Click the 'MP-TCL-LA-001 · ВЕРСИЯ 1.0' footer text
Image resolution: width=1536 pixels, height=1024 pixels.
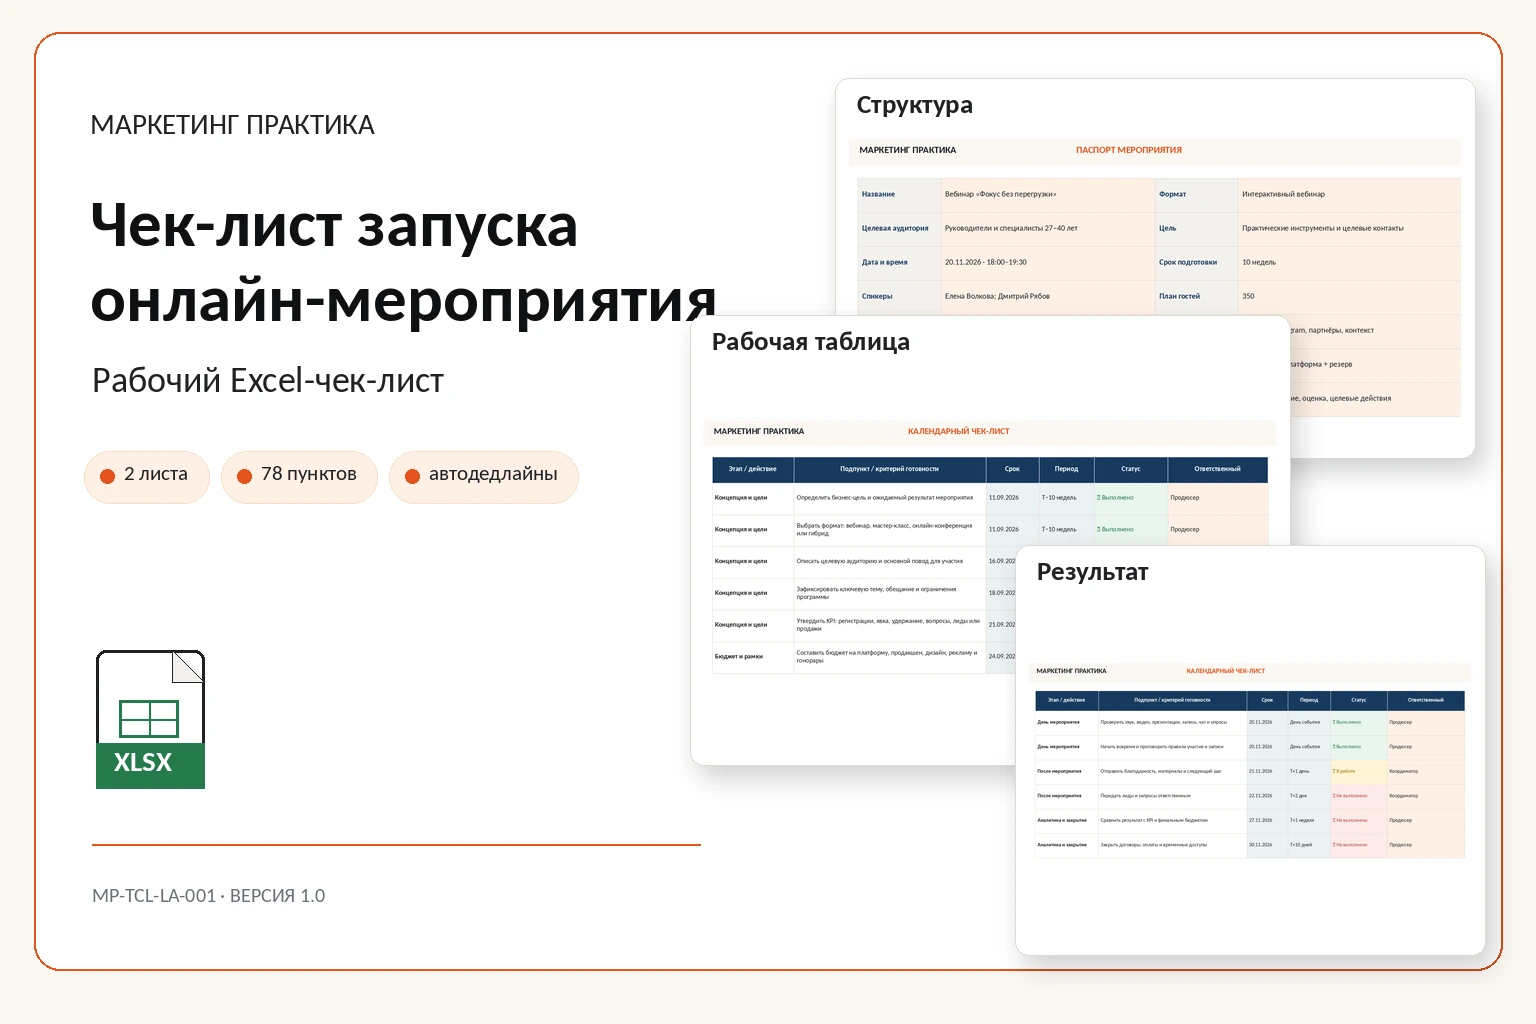pos(208,896)
